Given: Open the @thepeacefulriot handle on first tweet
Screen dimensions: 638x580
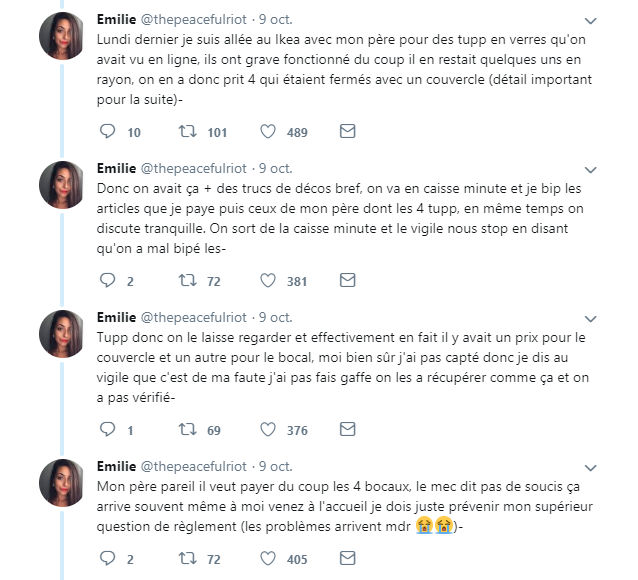Looking at the screenshot, I should pos(193,20).
